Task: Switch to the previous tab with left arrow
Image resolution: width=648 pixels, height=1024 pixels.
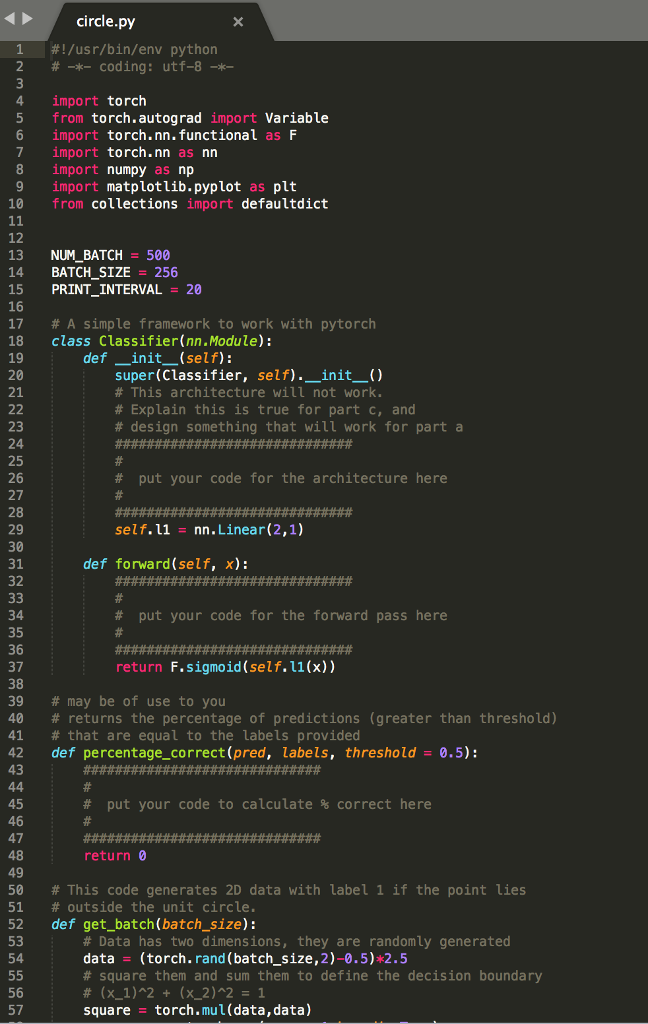Action: [9, 18]
